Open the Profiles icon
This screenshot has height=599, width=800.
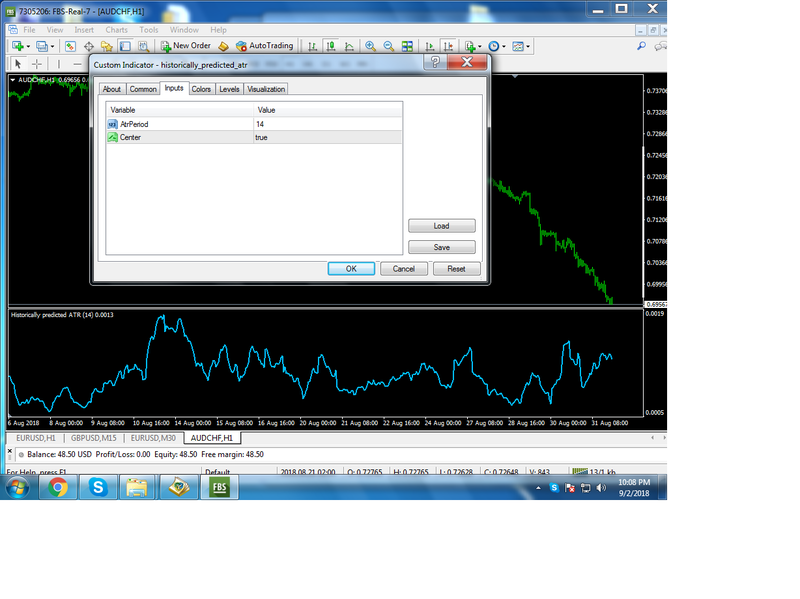[42, 46]
